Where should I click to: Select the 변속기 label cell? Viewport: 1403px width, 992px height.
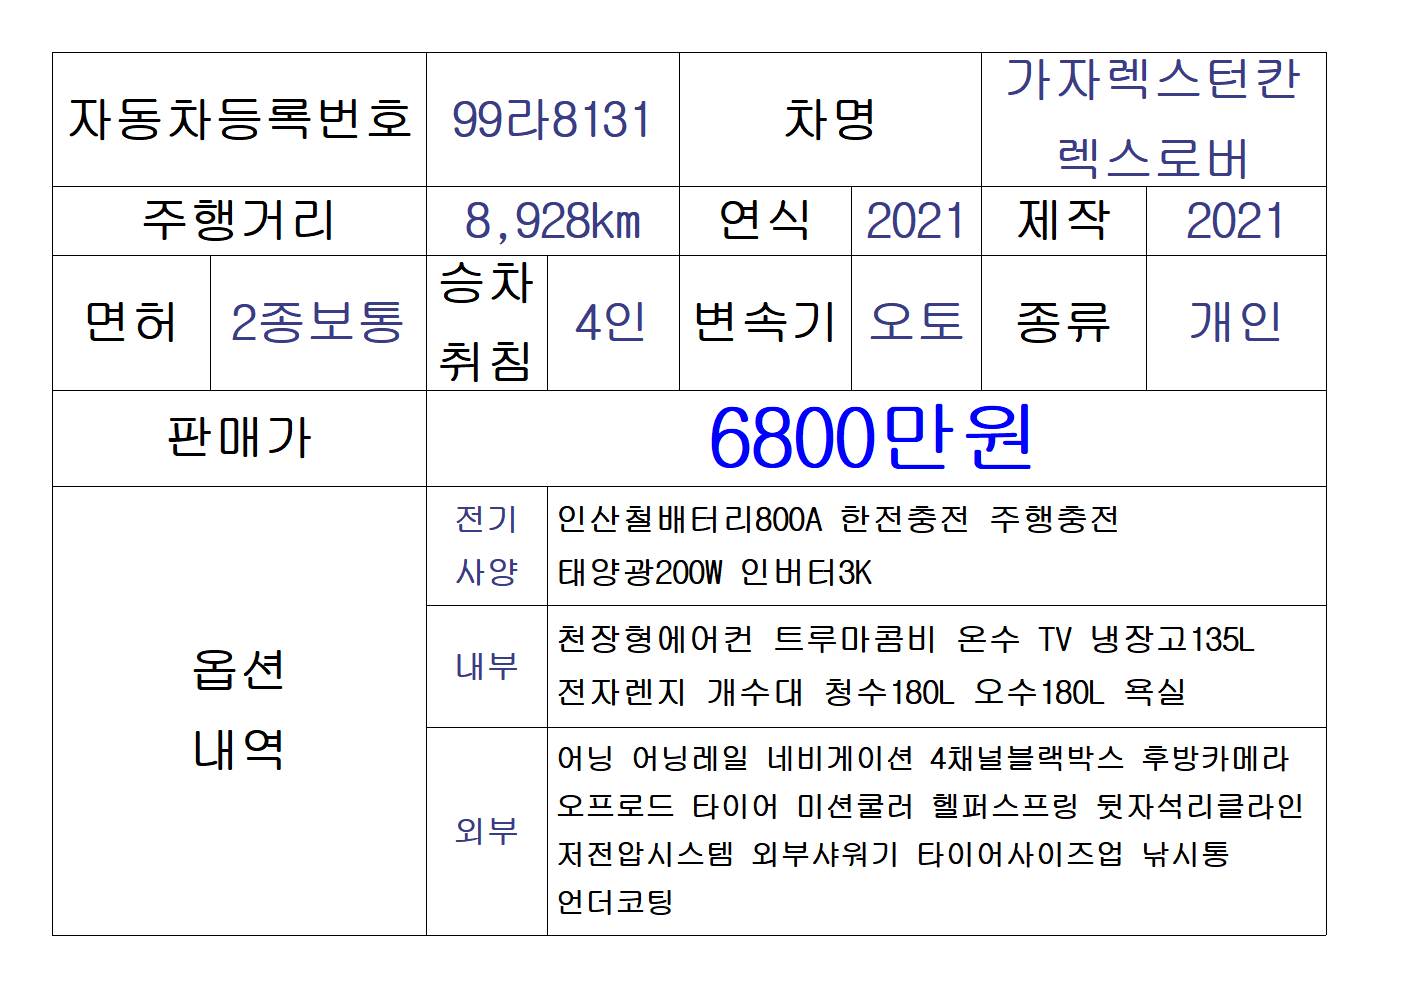(x=764, y=323)
